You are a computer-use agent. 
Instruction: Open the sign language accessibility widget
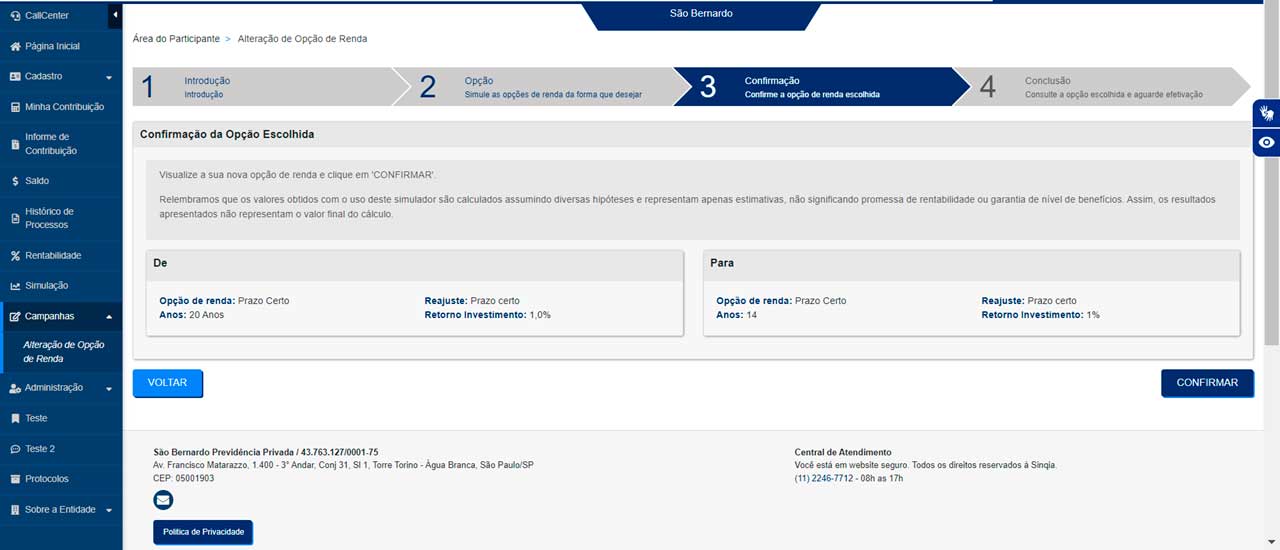pos(1267,113)
